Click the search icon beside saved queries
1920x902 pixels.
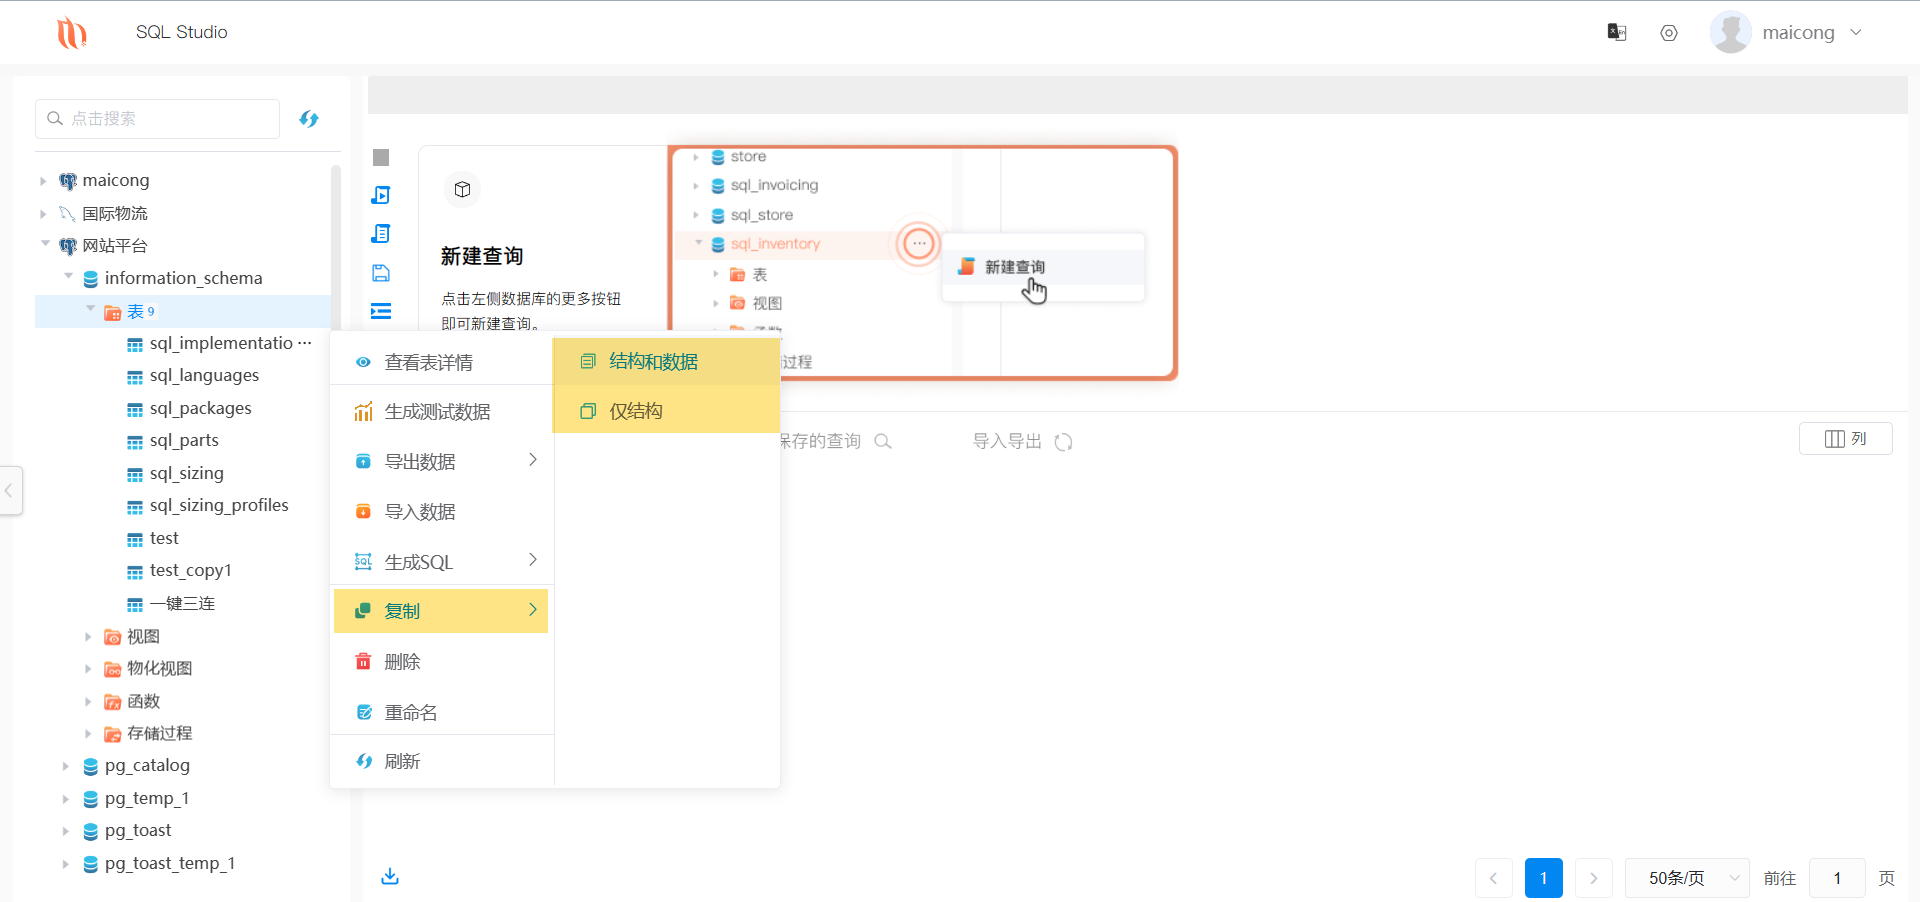883,441
